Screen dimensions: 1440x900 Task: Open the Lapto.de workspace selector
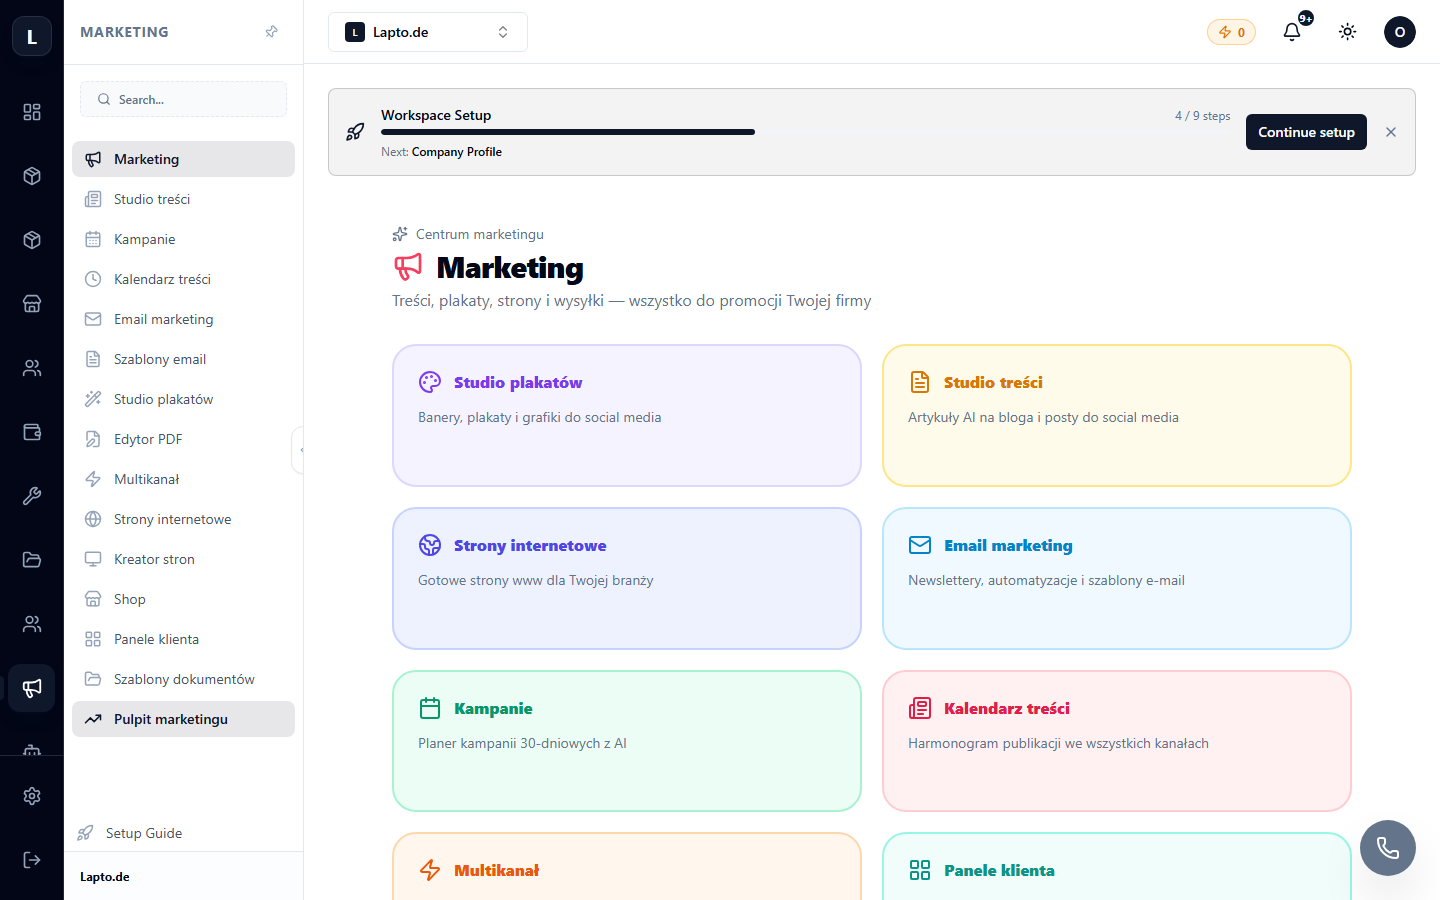428,32
